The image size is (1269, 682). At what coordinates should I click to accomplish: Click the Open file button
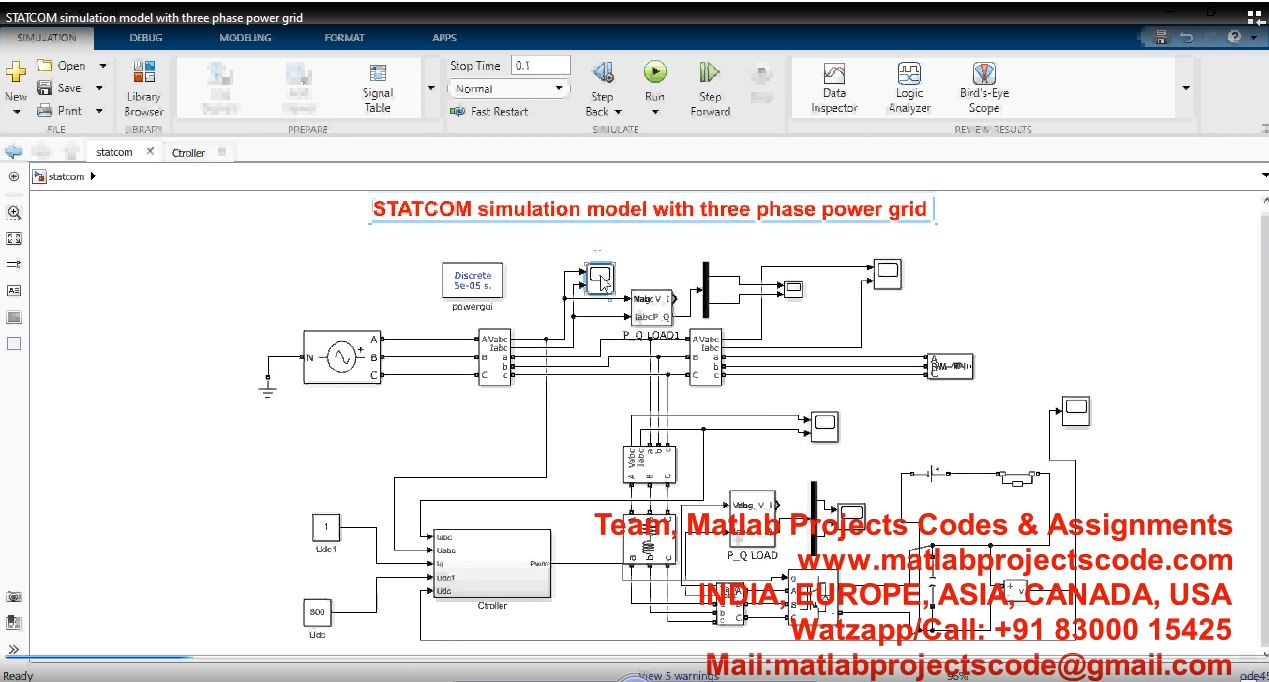point(62,66)
